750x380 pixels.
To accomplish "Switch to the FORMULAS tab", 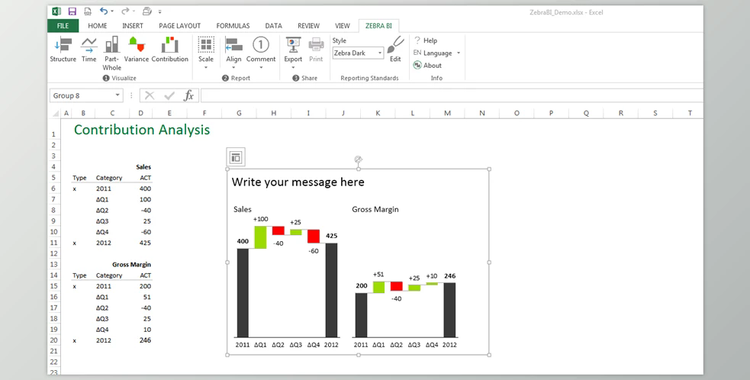I will click(233, 26).
